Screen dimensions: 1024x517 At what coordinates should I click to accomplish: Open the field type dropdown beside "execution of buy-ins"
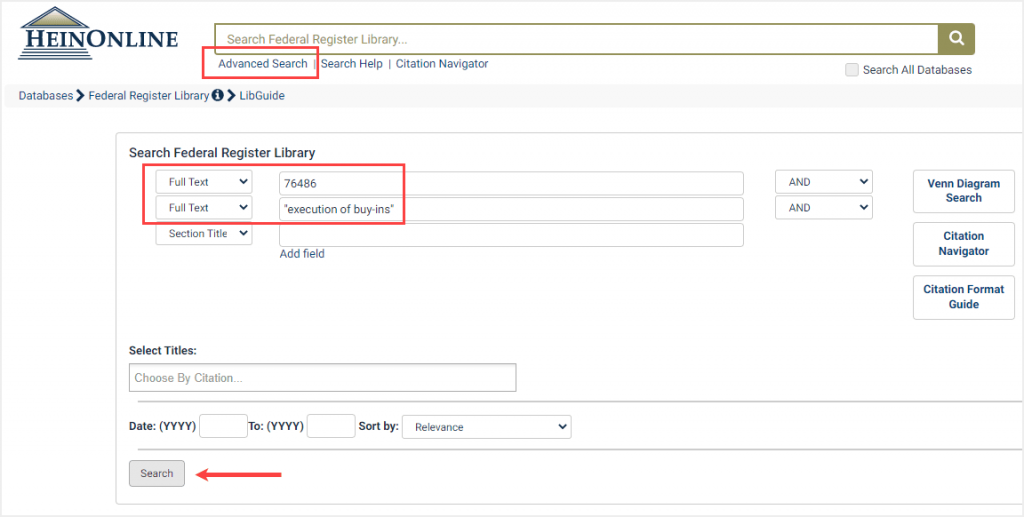click(x=204, y=208)
